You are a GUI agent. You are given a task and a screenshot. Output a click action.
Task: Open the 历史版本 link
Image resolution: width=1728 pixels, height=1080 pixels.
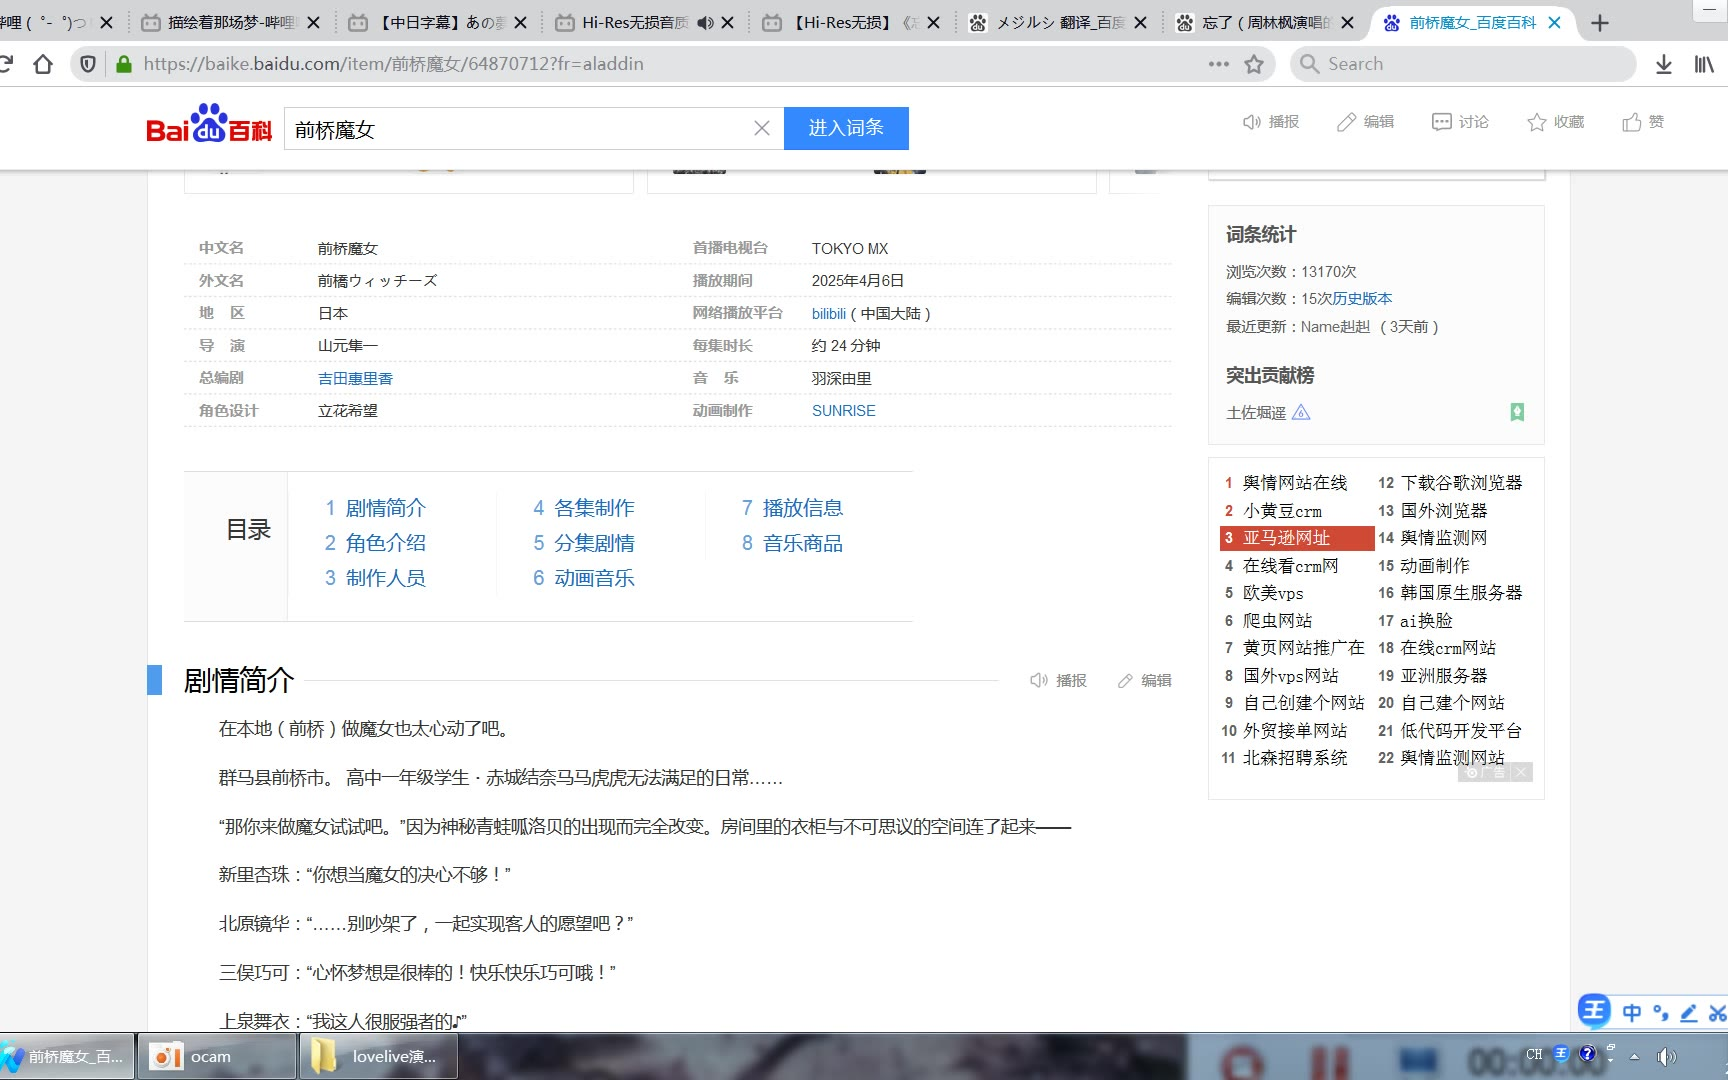point(1362,298)
